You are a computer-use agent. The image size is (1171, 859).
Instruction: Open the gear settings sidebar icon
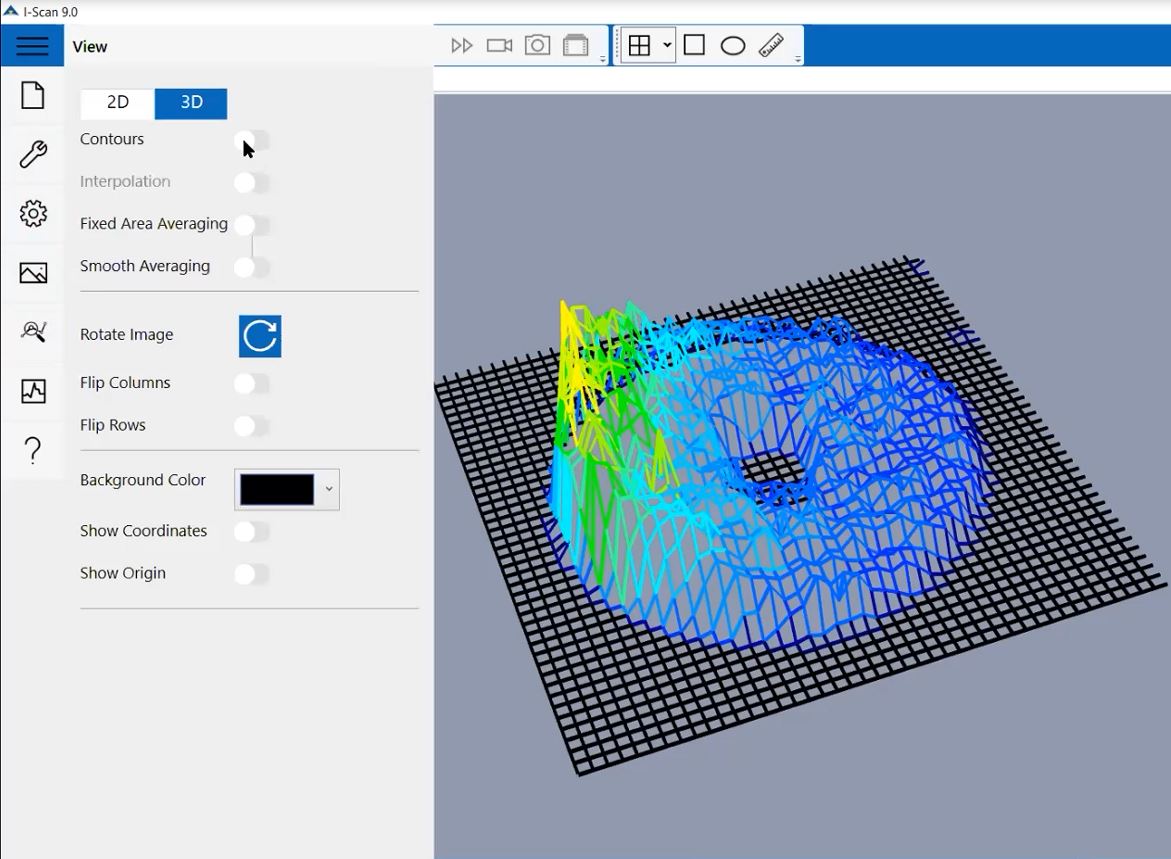(33, 213)
